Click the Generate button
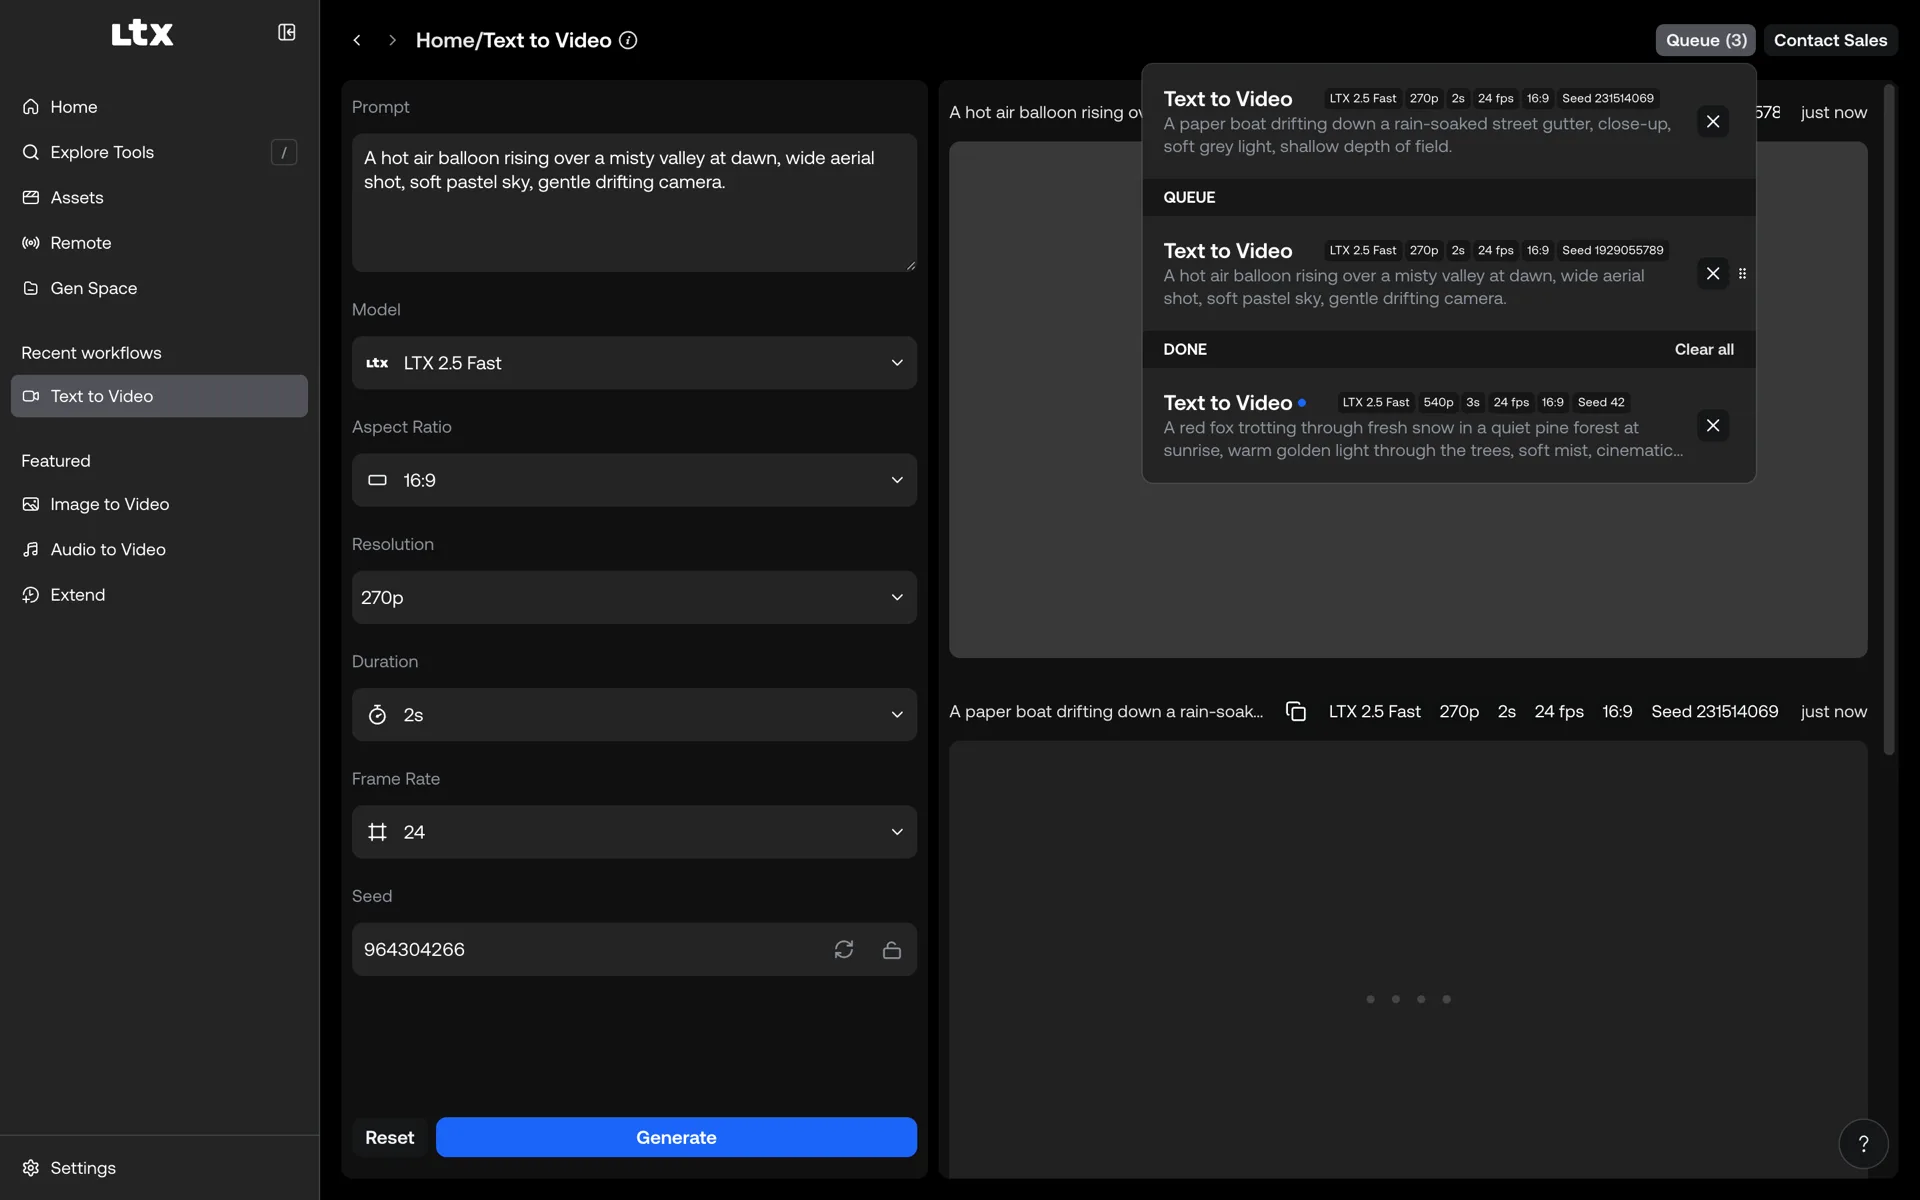The width and height of the screenshot is (1920, 1200). click(676, 1137)
